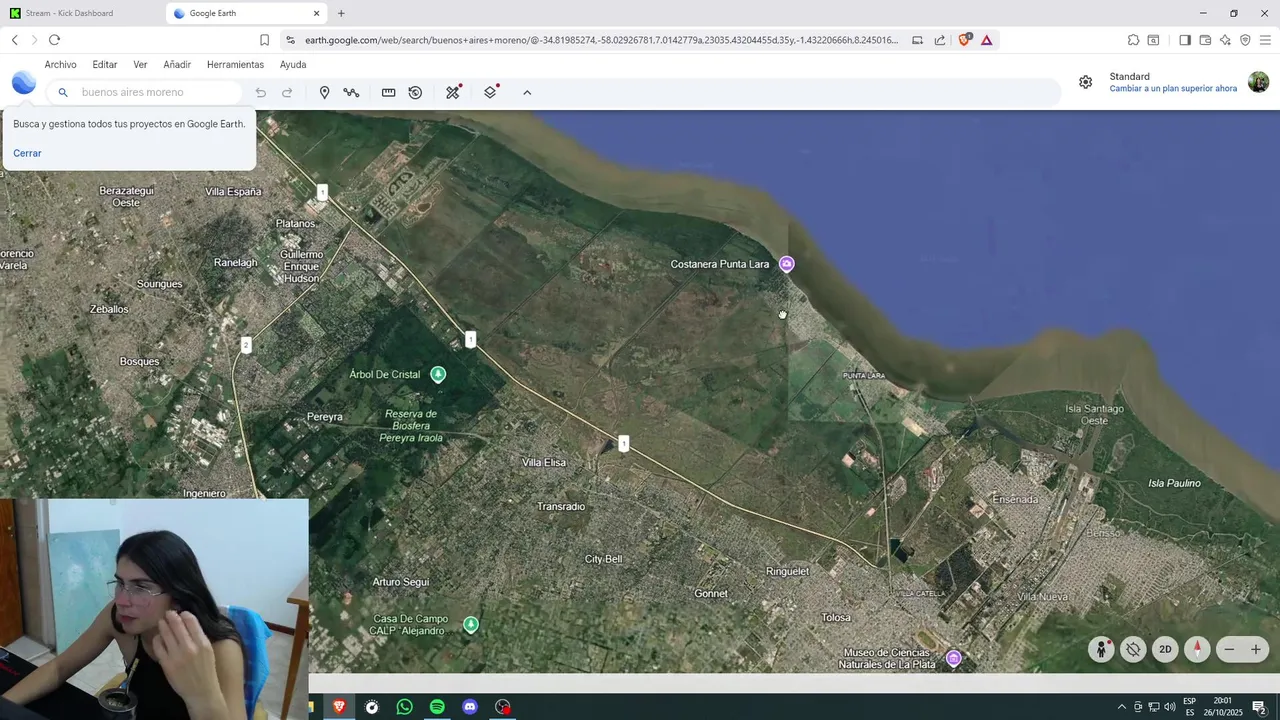The width and height of the screenshot is (1280, 720).
Task: Switch to the Stream - Kick Dashboard tab
Action: click(x=80, y=13)
